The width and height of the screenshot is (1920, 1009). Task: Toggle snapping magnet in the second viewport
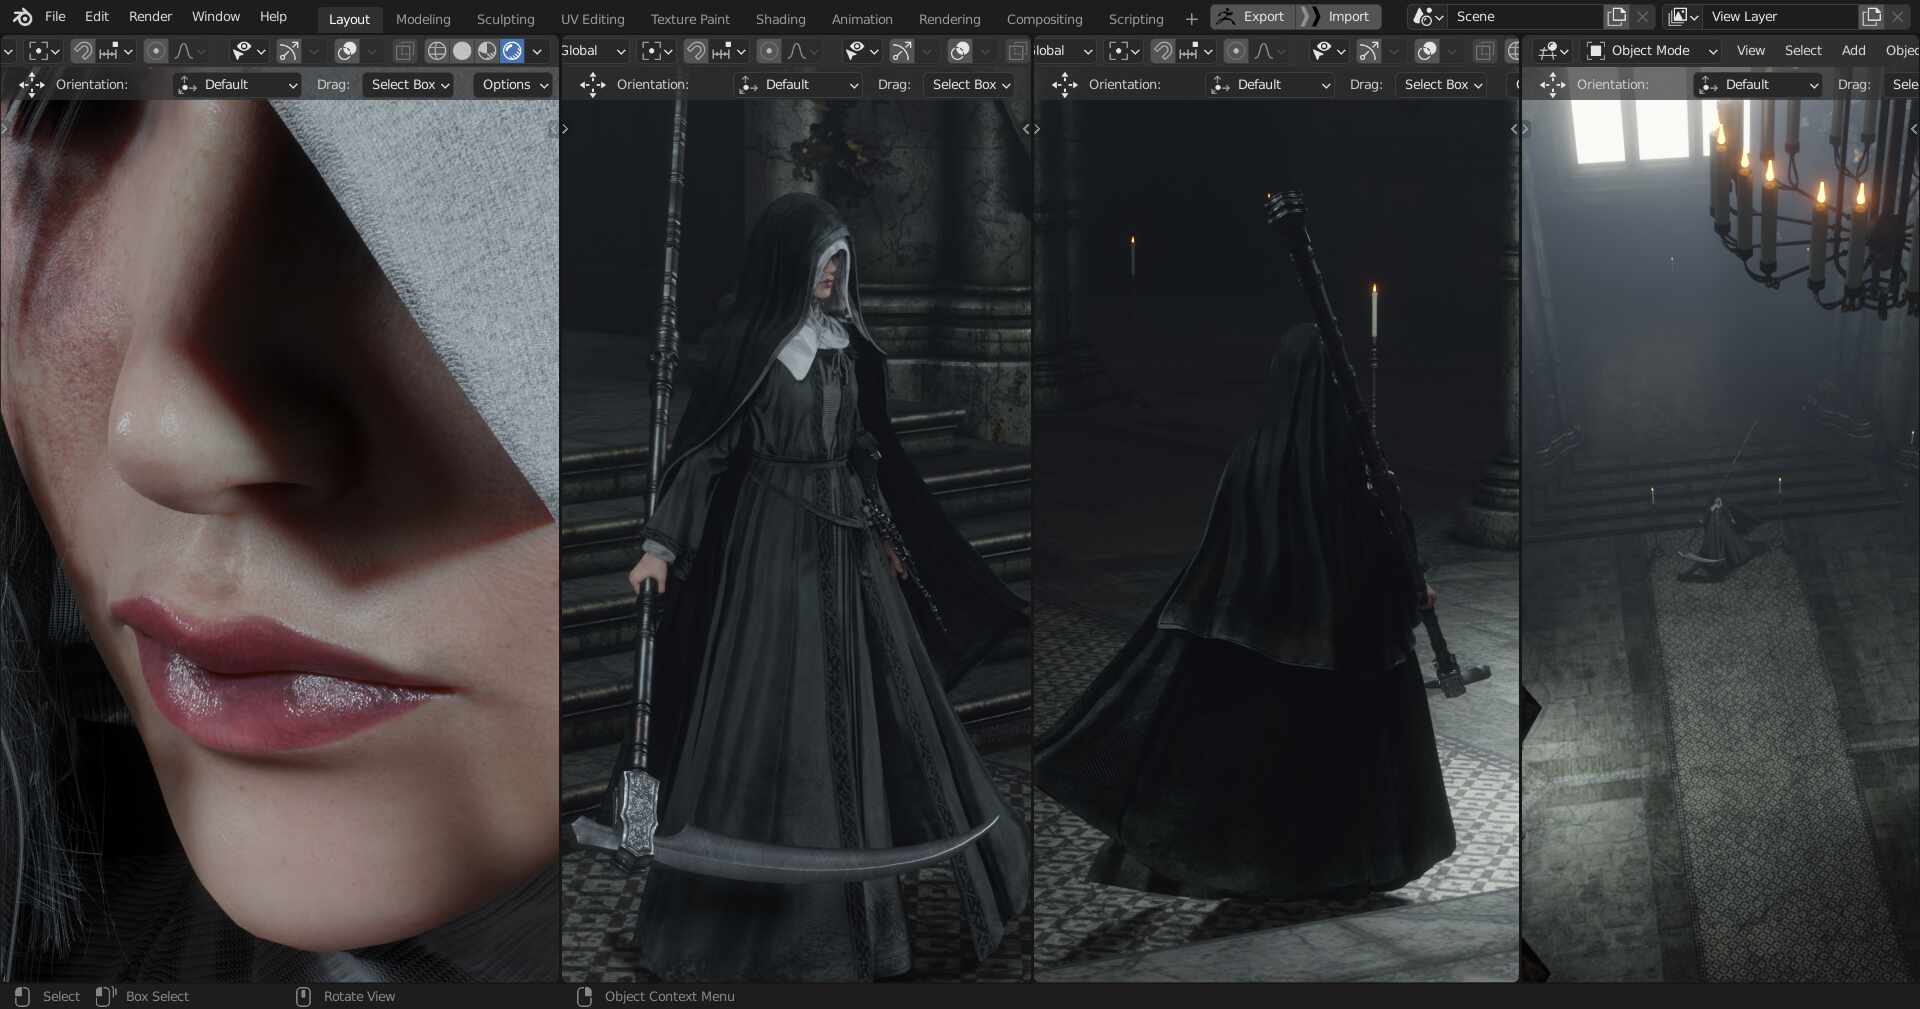[x=696, y=51]
